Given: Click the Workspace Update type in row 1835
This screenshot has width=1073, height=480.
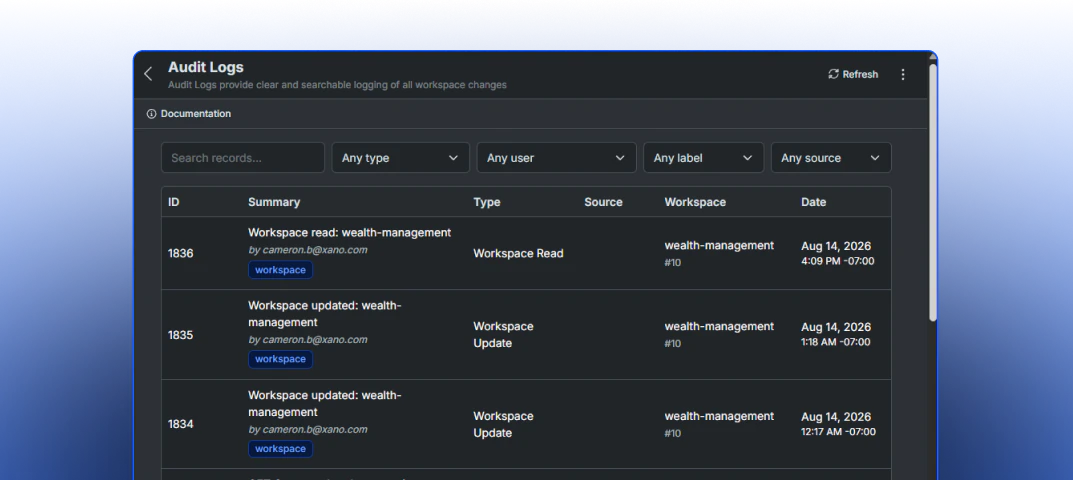Looking at the screenshot, I should tap(503, 335).
